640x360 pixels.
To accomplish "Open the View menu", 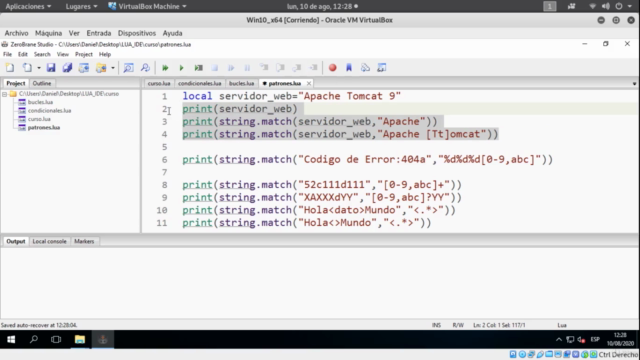I will (62, 54).
